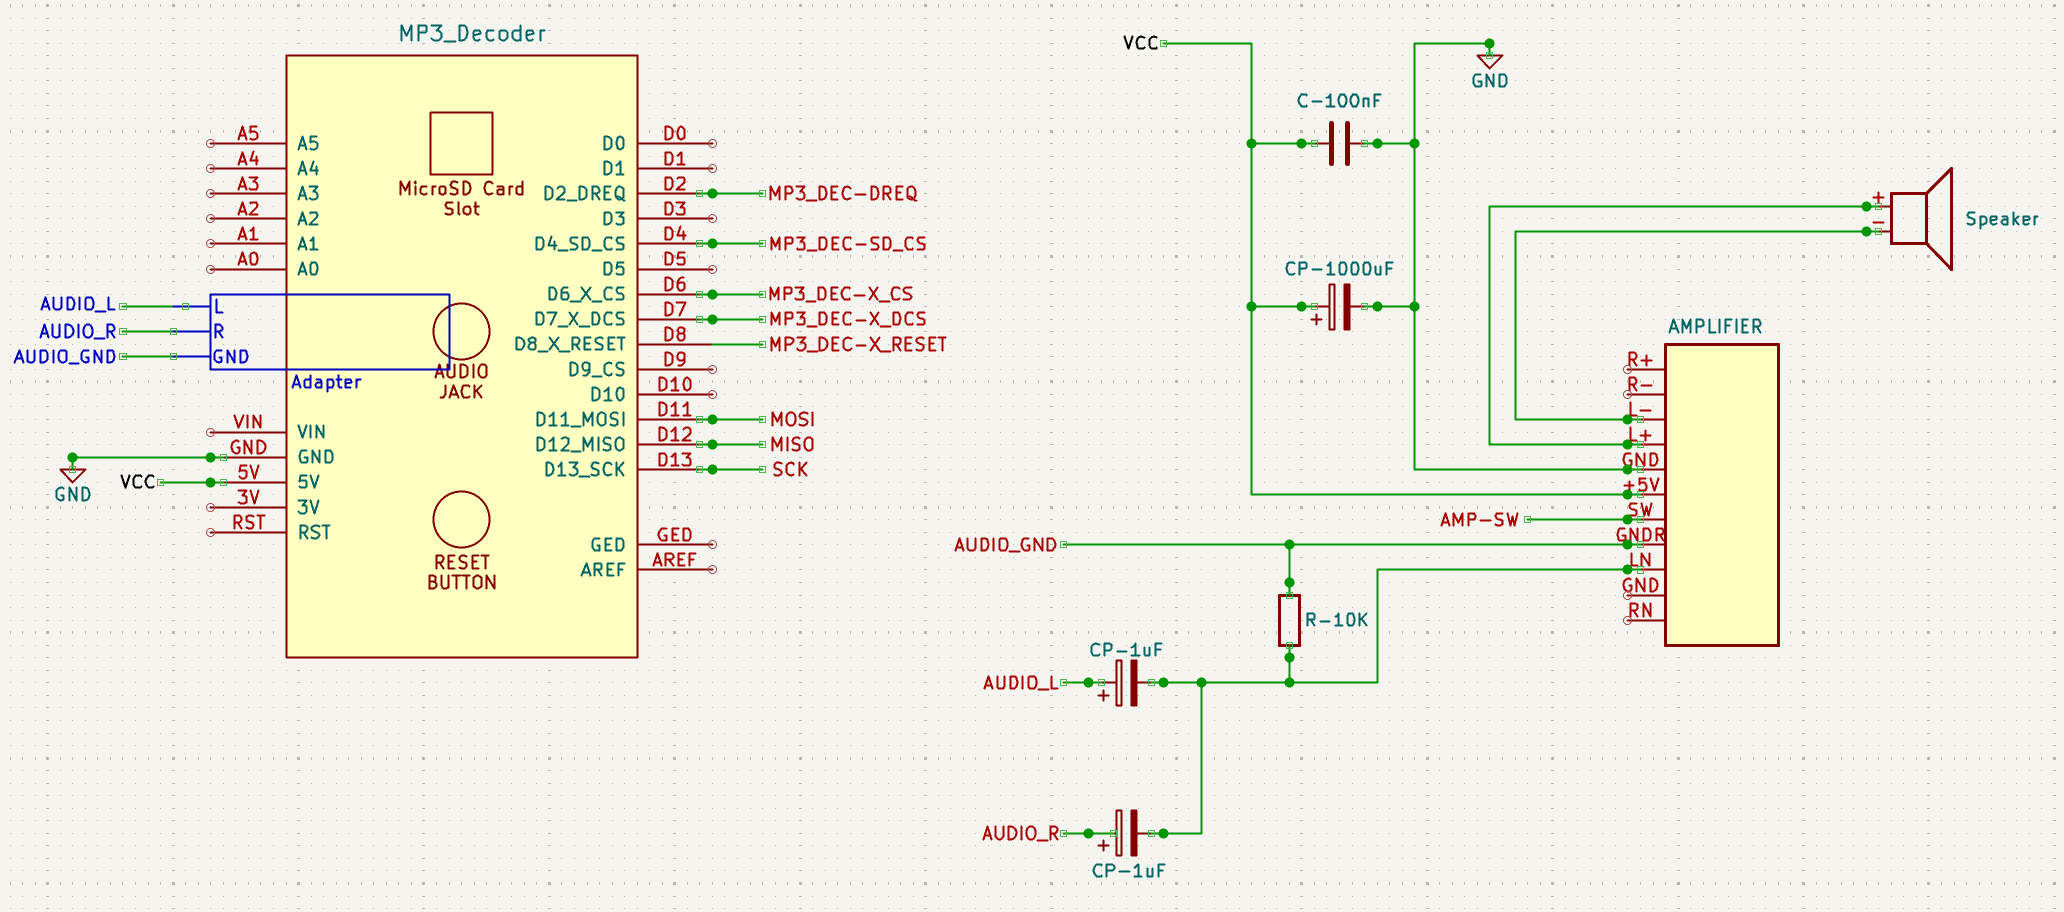The image size is (2064, 912).
Task: Select the Speaker reference text
Action: coord(2001,219)
